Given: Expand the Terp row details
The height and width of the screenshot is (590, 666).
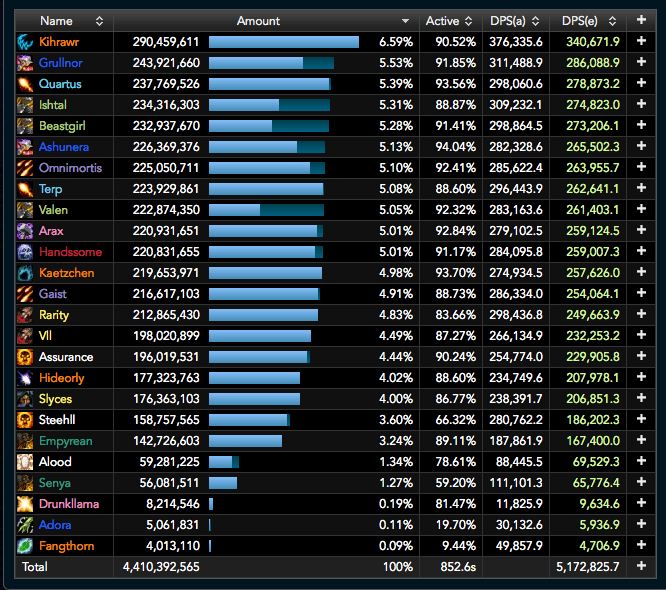Looking at the screenshot, I should coord(641,189).
